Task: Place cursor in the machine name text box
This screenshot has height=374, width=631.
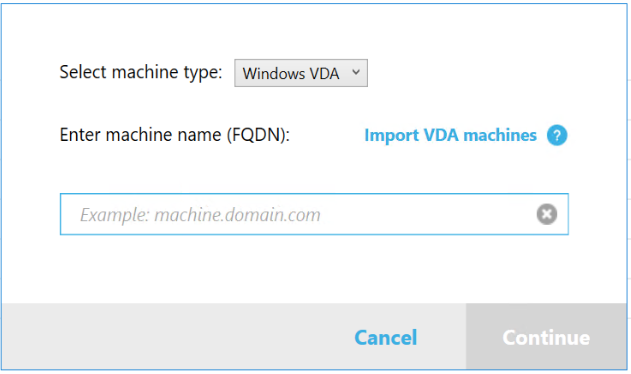Action: (314, 214)
